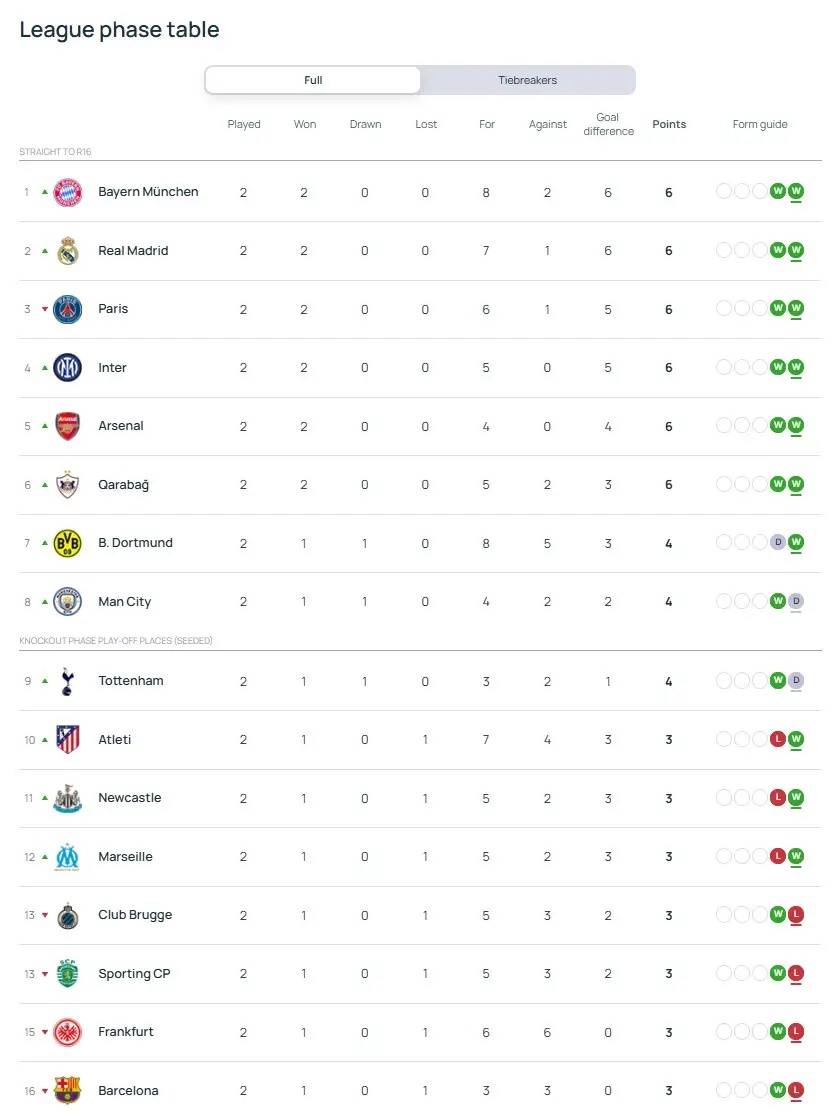The height and width of the screenshot is (1117, 837).
Task: Click the Man City crest
Action: click(x=68, y=602)
